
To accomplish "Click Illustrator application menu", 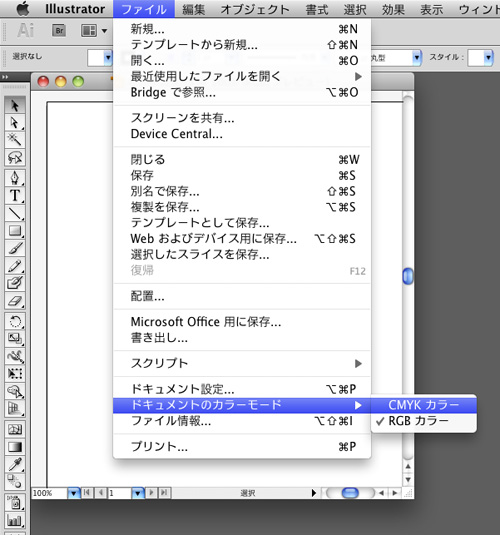I will pos(75,9).
